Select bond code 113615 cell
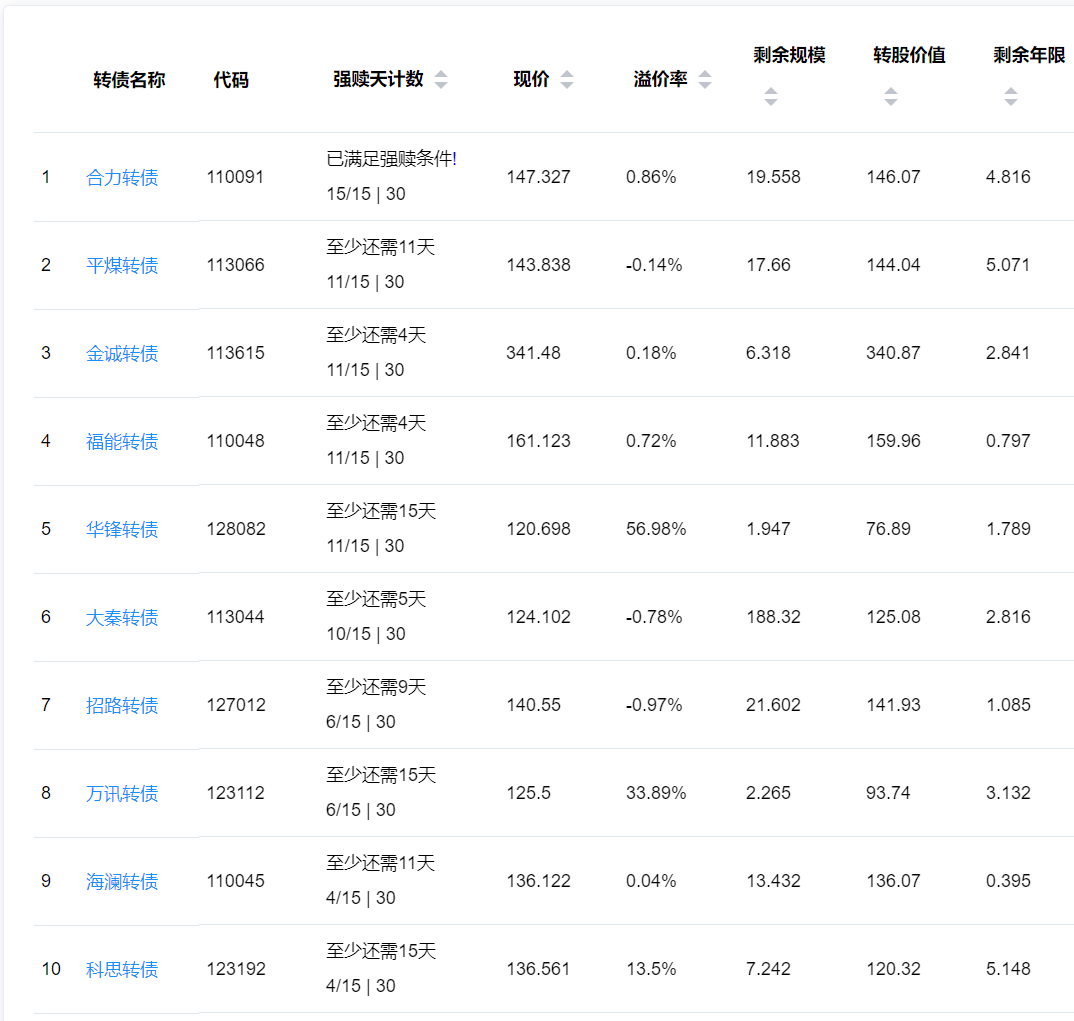1074x1021 pixels. (236, 353)
